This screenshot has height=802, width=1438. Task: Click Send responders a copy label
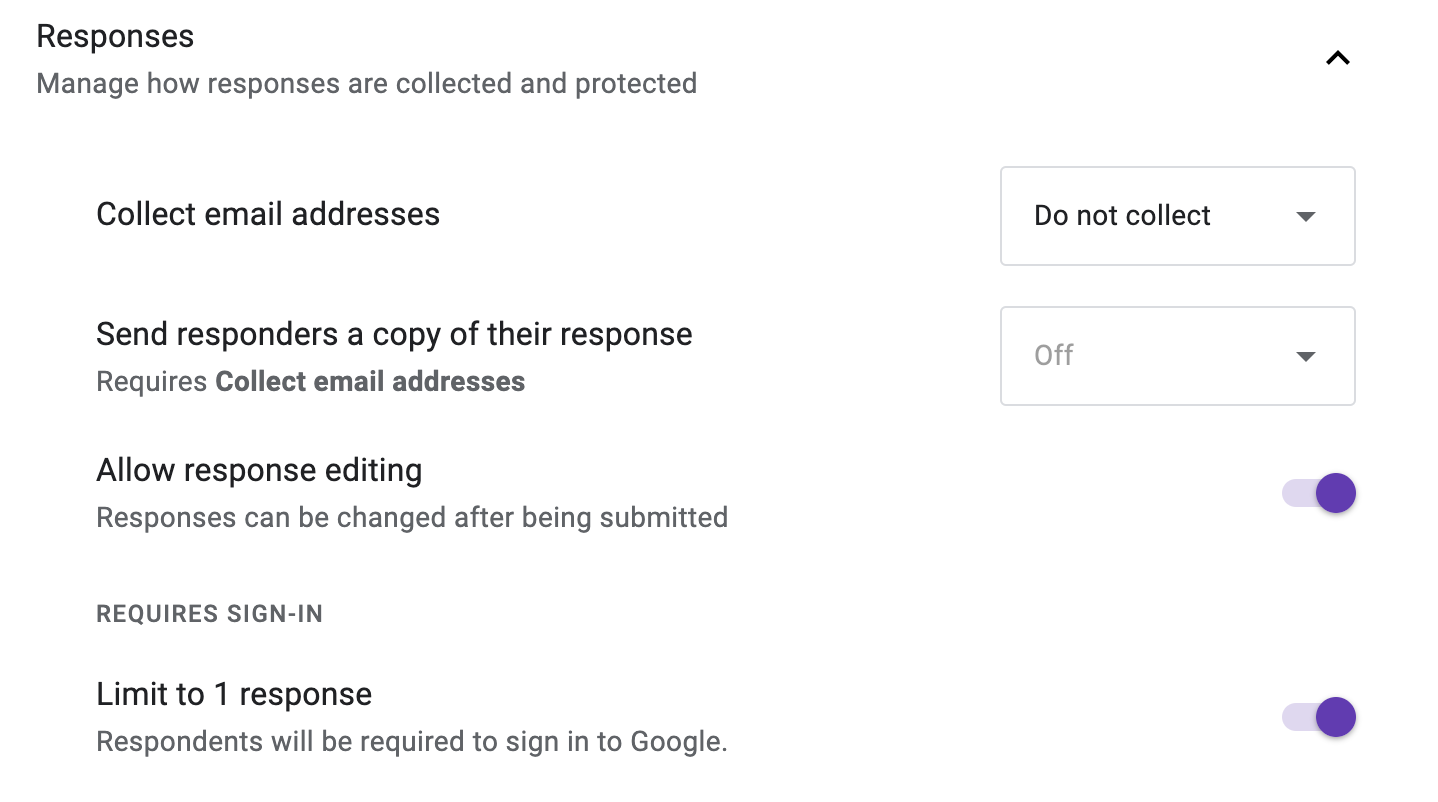click(x=394, y=334)
